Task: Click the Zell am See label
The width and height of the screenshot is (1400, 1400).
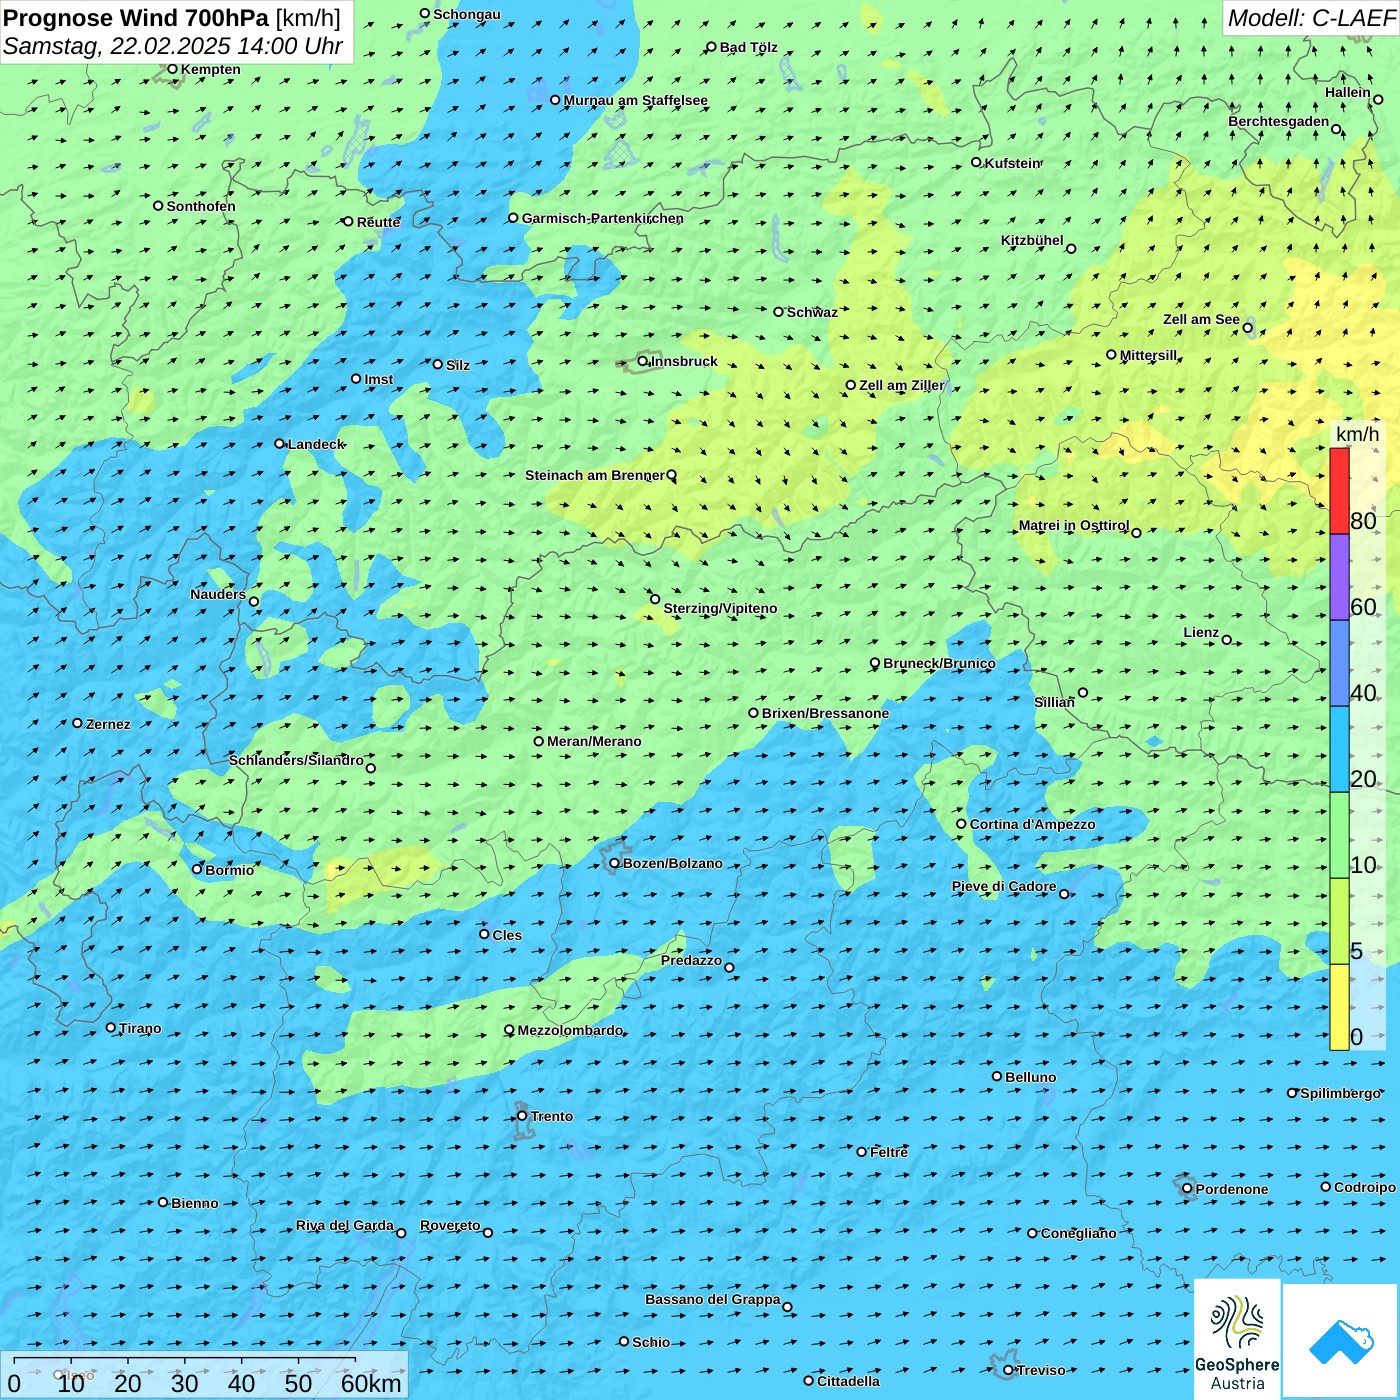Action: click(1201, 319)
